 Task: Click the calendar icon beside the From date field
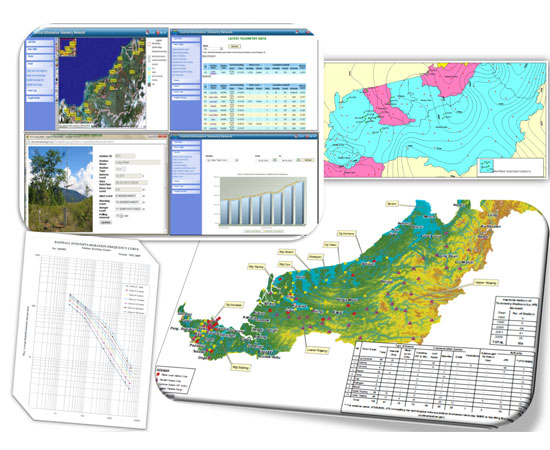[x=275, y=160]
